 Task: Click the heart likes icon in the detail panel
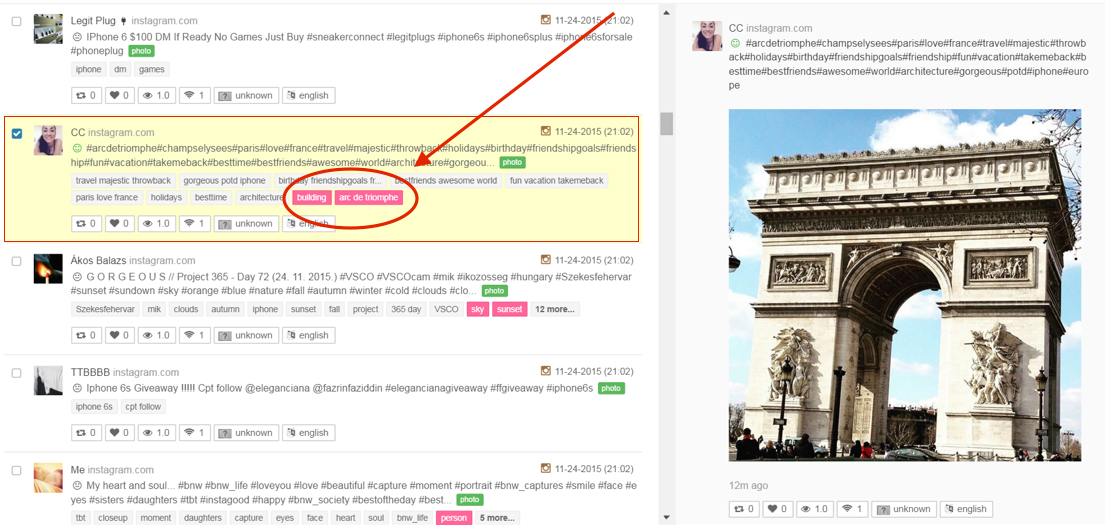pos(772,509)
